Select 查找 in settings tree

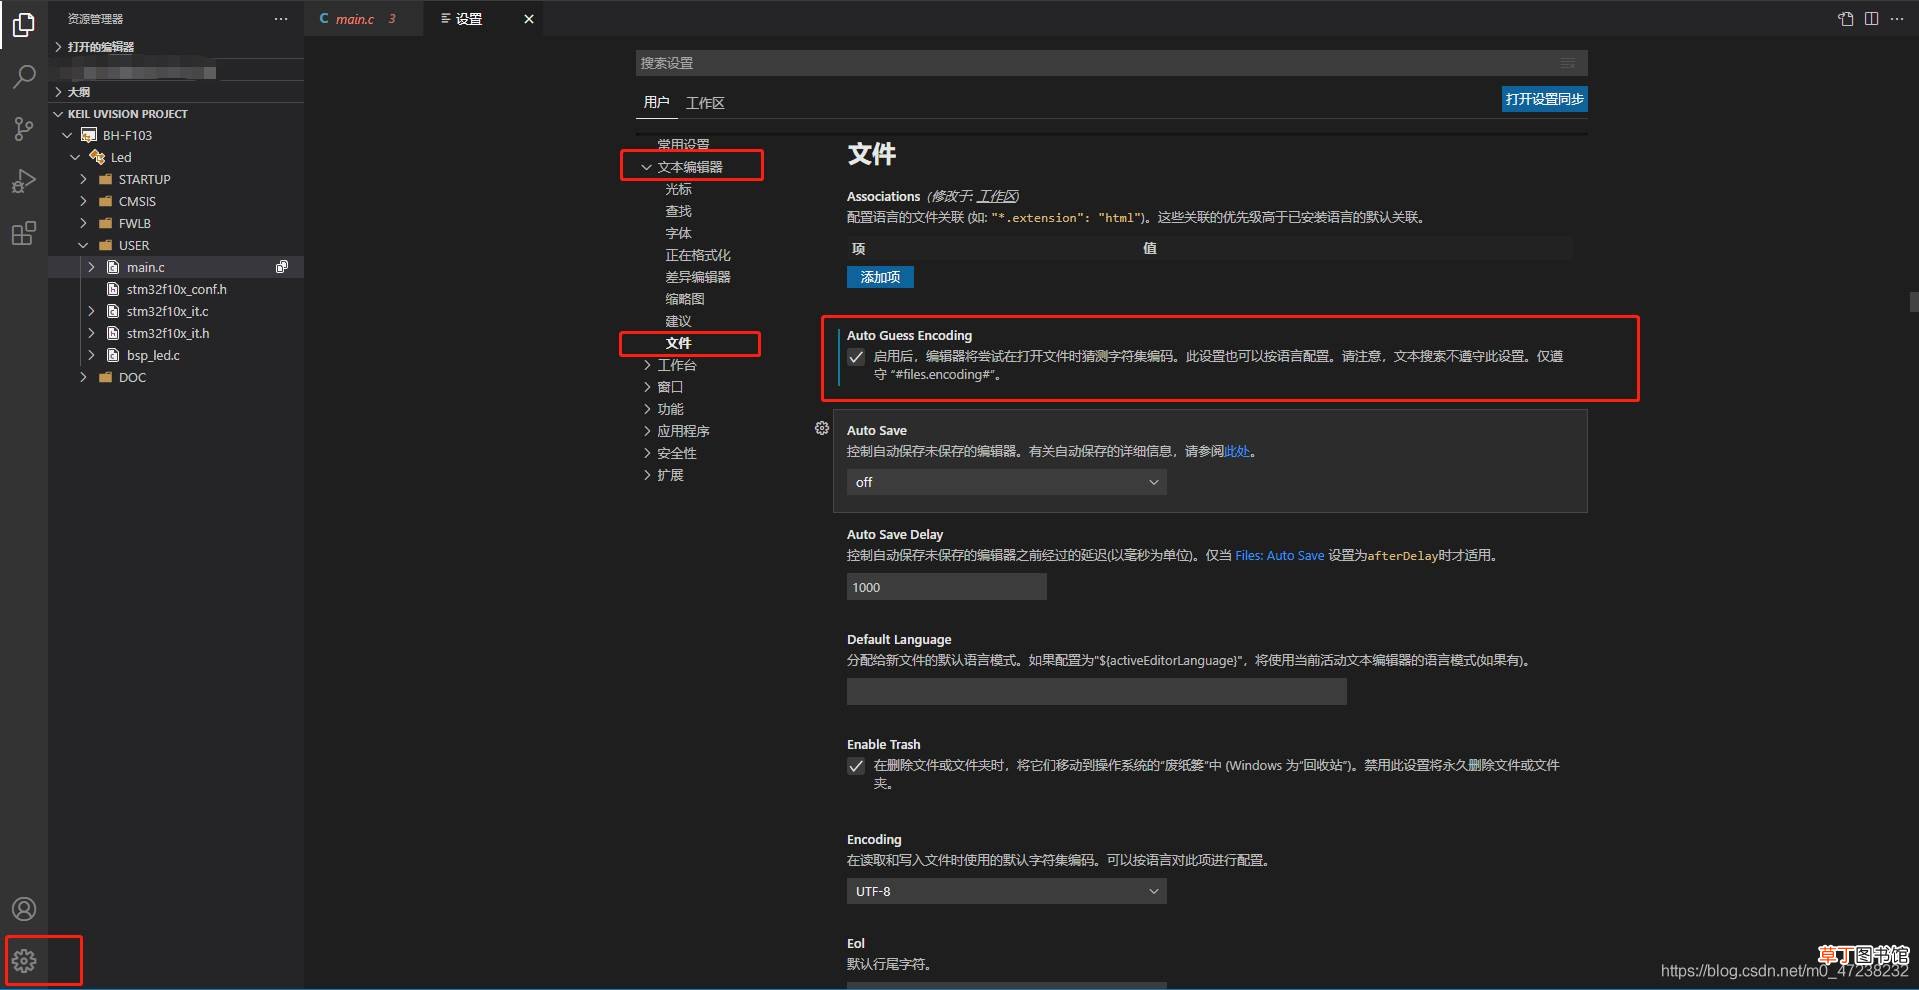click(679, 211)
